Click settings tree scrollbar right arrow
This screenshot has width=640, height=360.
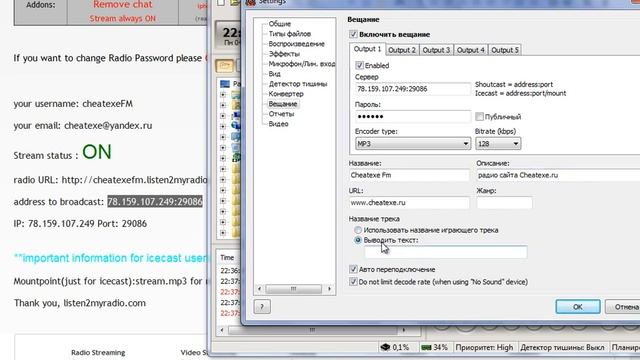329,289
